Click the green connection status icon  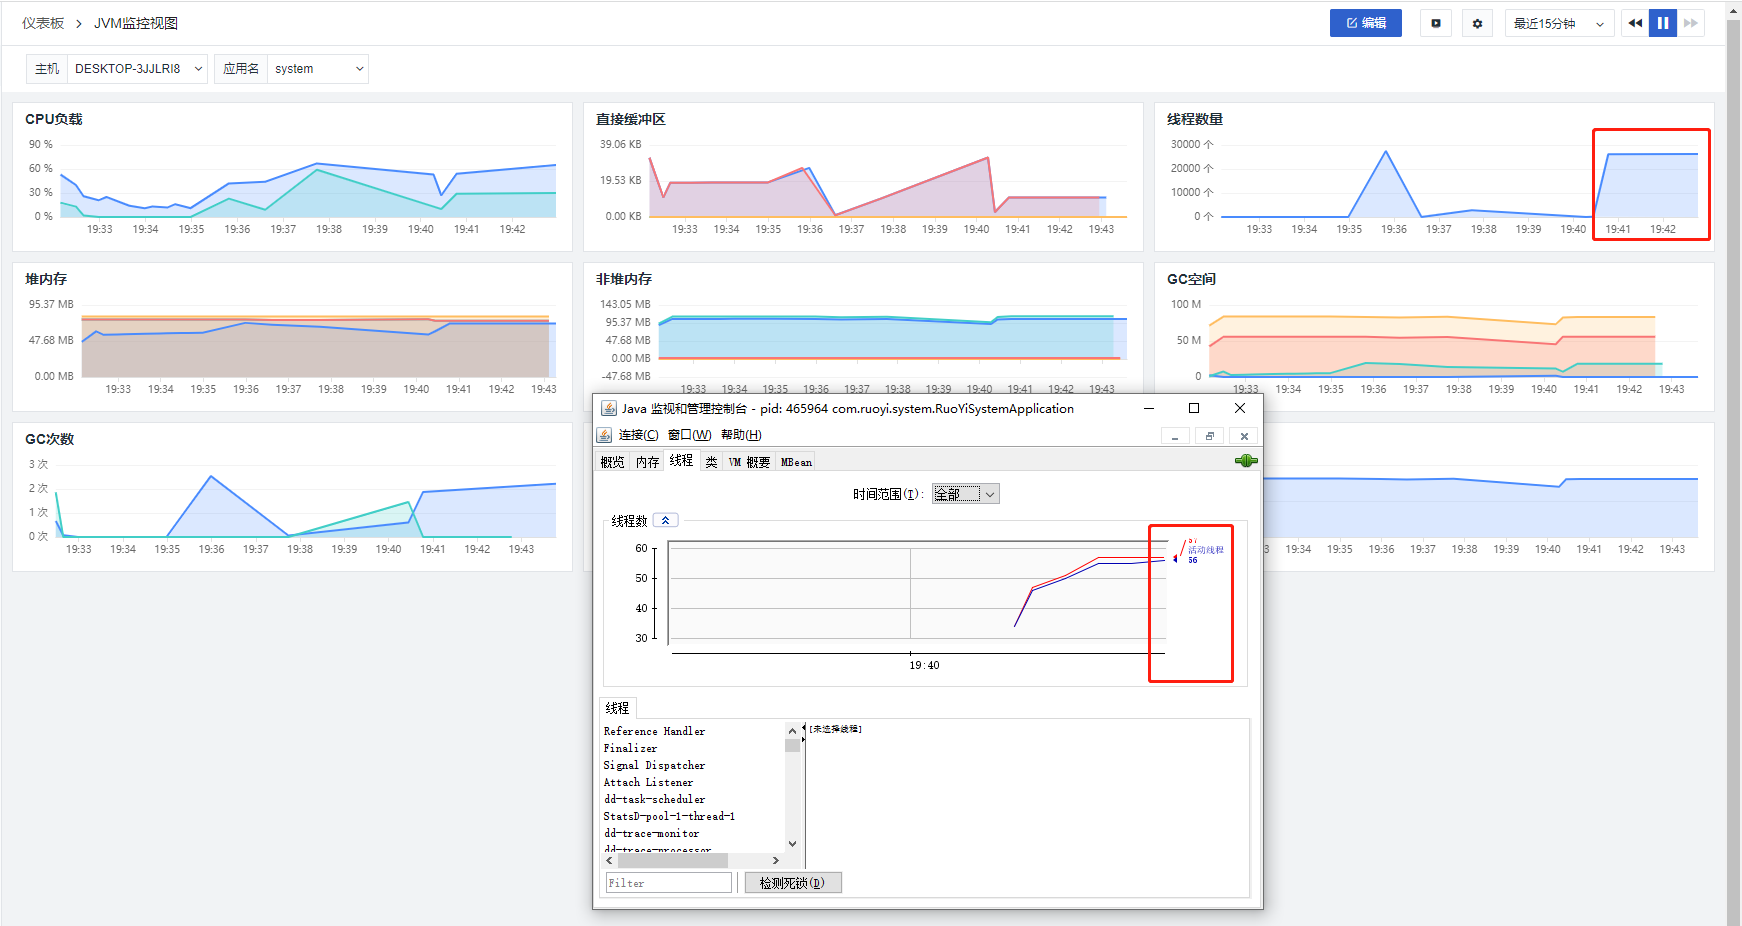pos(1246,461)
